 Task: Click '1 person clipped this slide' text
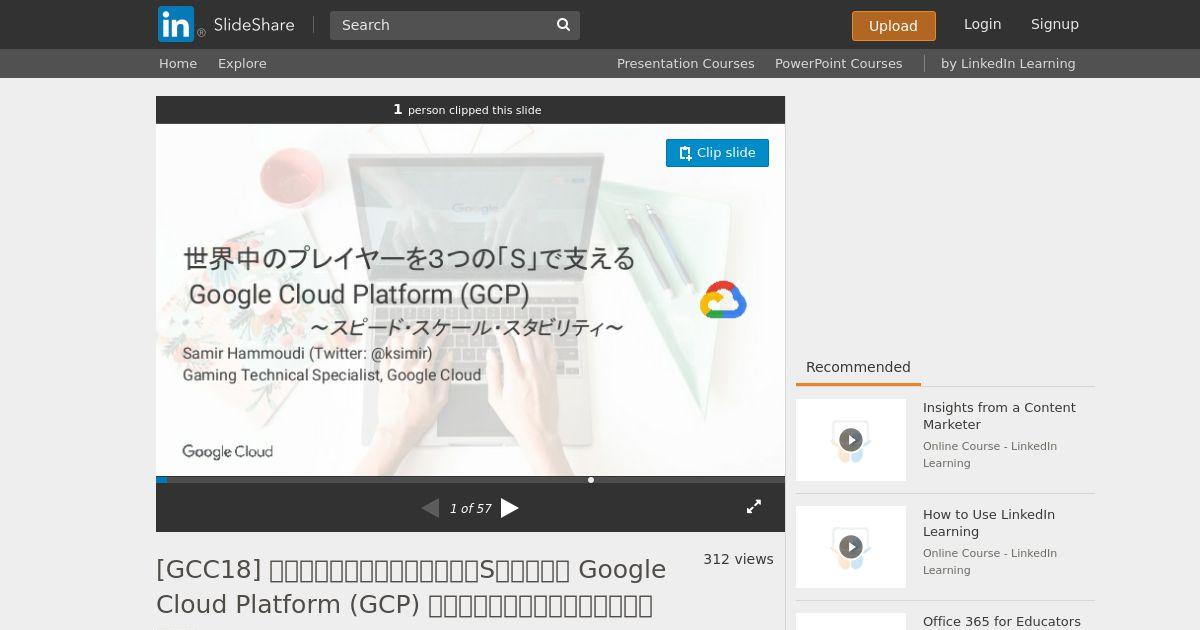coord(467,110)
